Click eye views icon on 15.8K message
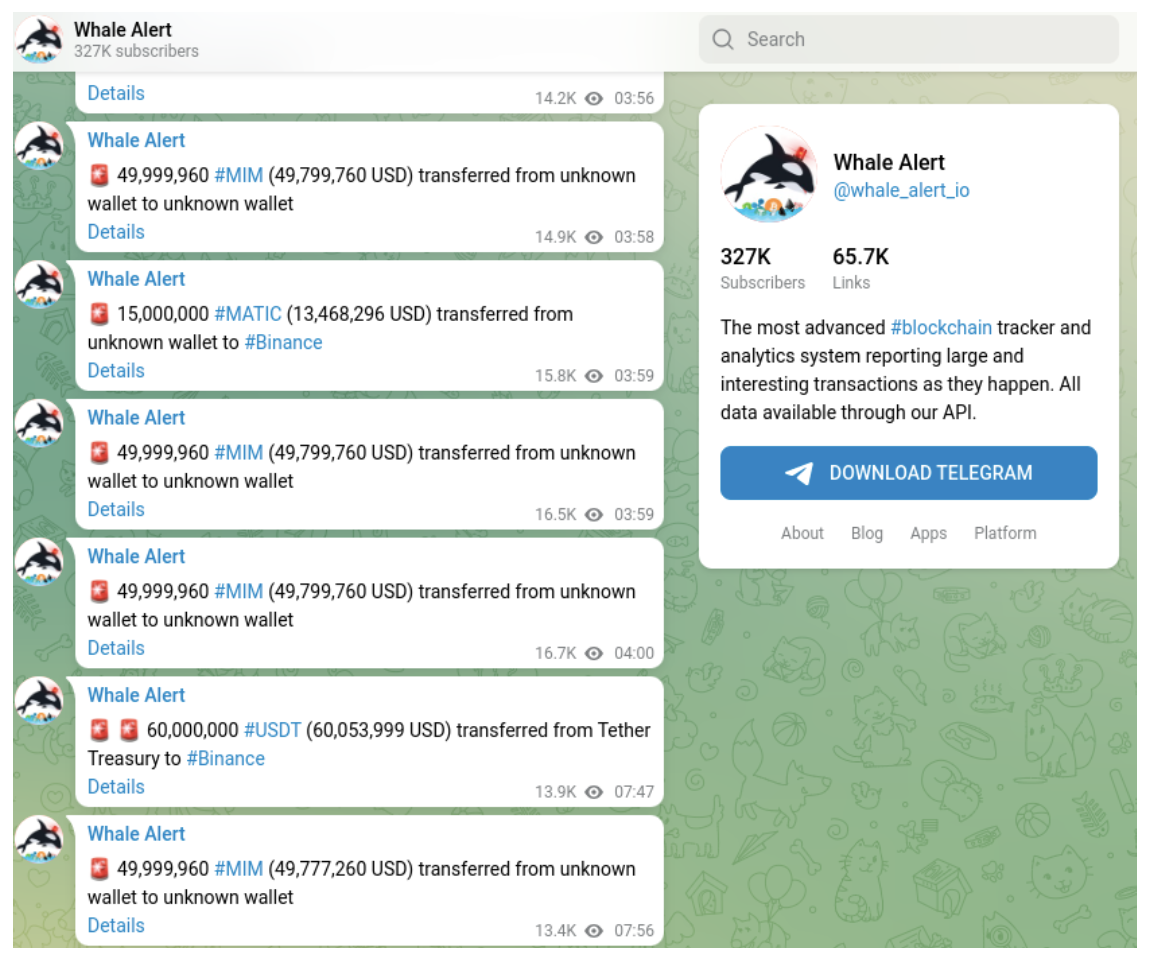This screenshot has height=954, width=1150. coord(594,375)
